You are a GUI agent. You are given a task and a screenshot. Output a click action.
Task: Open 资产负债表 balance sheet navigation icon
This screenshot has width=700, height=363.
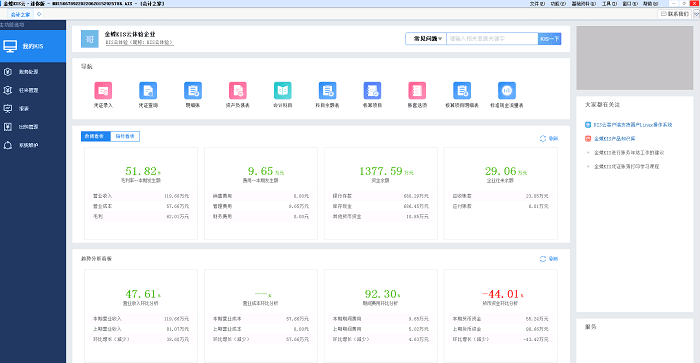pyautogui.click(x=238, y=91)
